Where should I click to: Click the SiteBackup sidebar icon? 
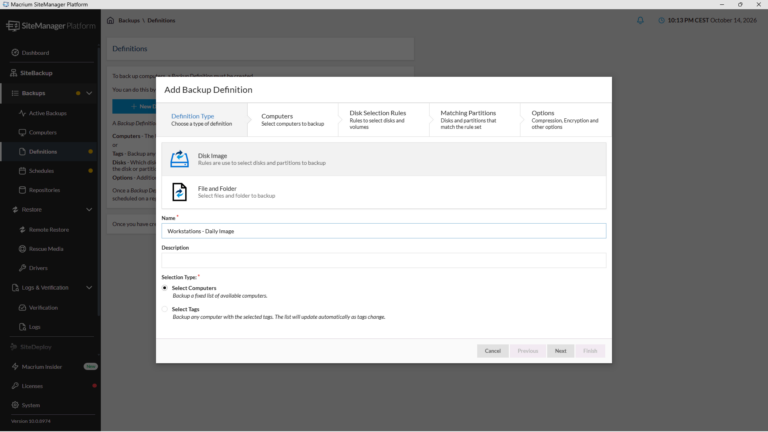[14, 73]
